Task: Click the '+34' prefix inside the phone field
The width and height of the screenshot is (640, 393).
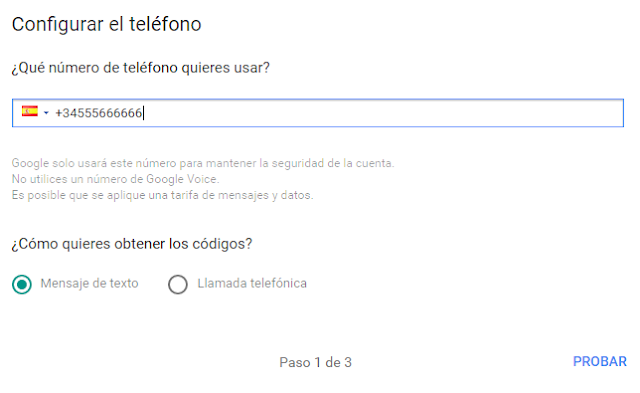Action: (x=65, y=113)
